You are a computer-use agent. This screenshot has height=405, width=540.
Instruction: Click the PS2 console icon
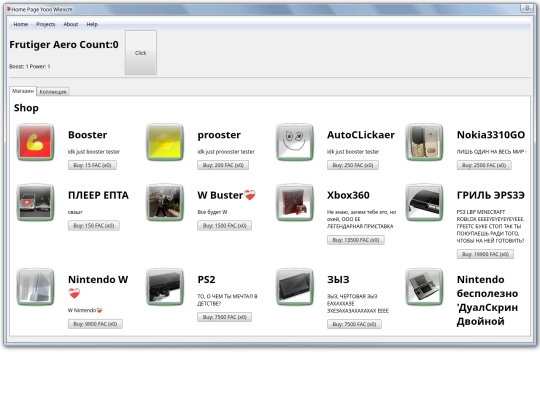(165, 287)
